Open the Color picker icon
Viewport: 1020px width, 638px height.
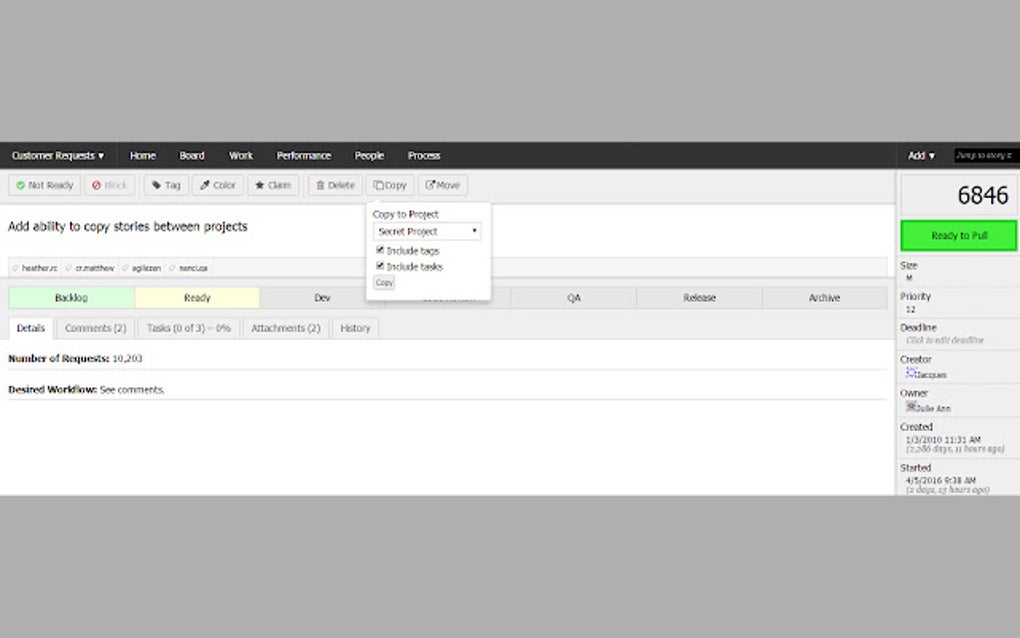pyautogui.click(x=204, y=185)
